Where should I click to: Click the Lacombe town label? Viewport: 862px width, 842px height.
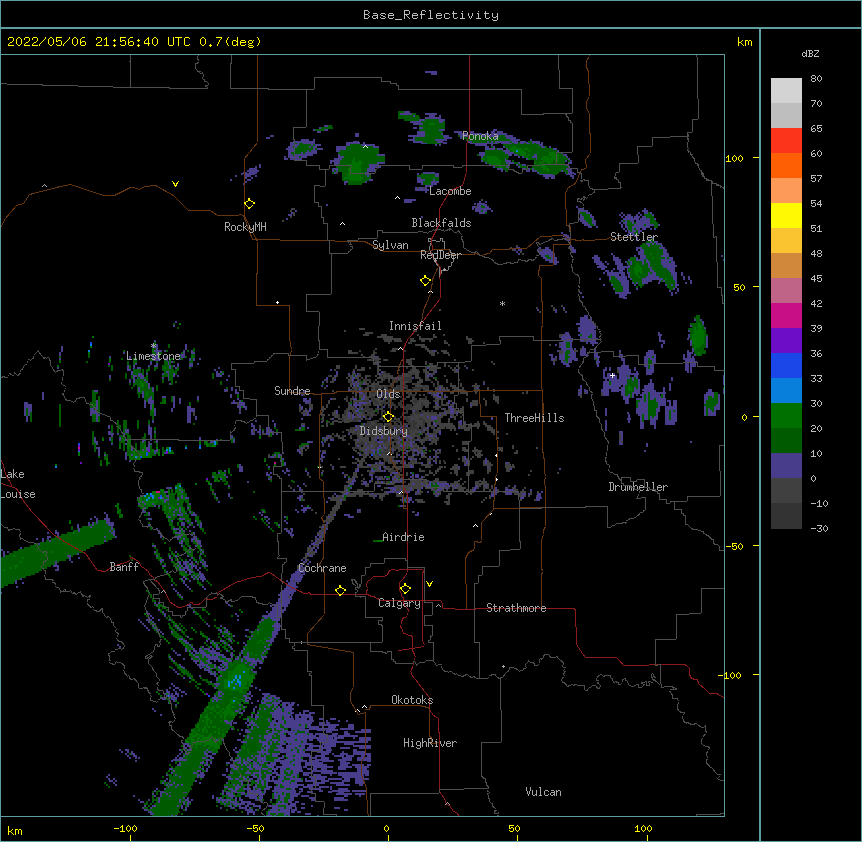click(x=450, y=191)
